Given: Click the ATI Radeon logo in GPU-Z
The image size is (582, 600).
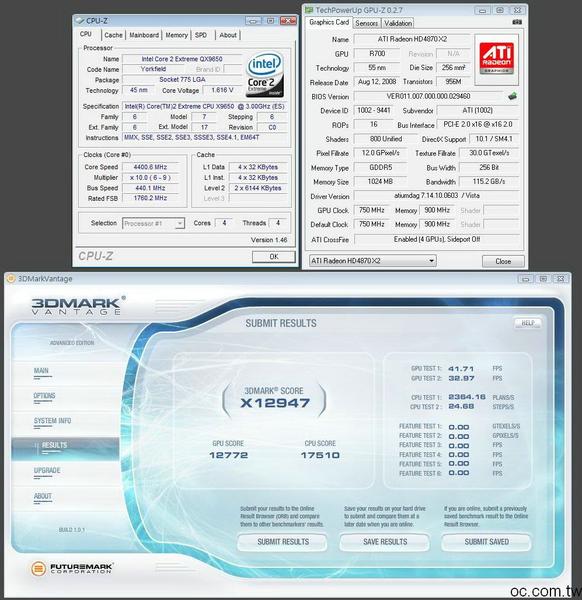Looking at the screenshot, I should click(x=497, y=59).
